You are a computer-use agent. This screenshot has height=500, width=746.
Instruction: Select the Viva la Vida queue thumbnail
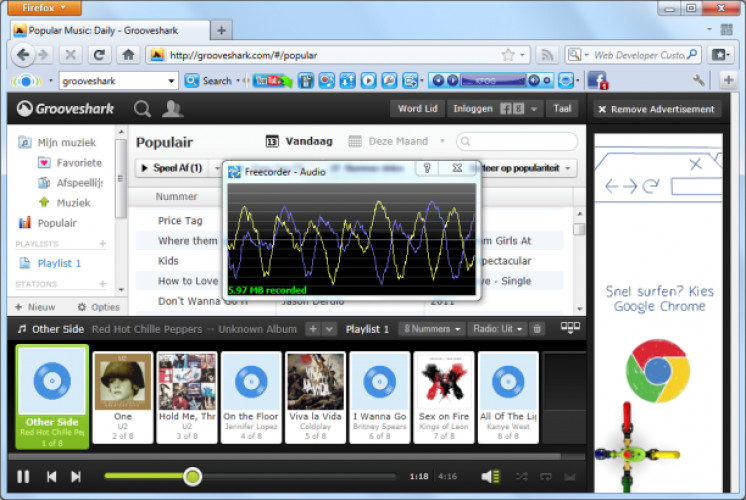tap(315, 398)
